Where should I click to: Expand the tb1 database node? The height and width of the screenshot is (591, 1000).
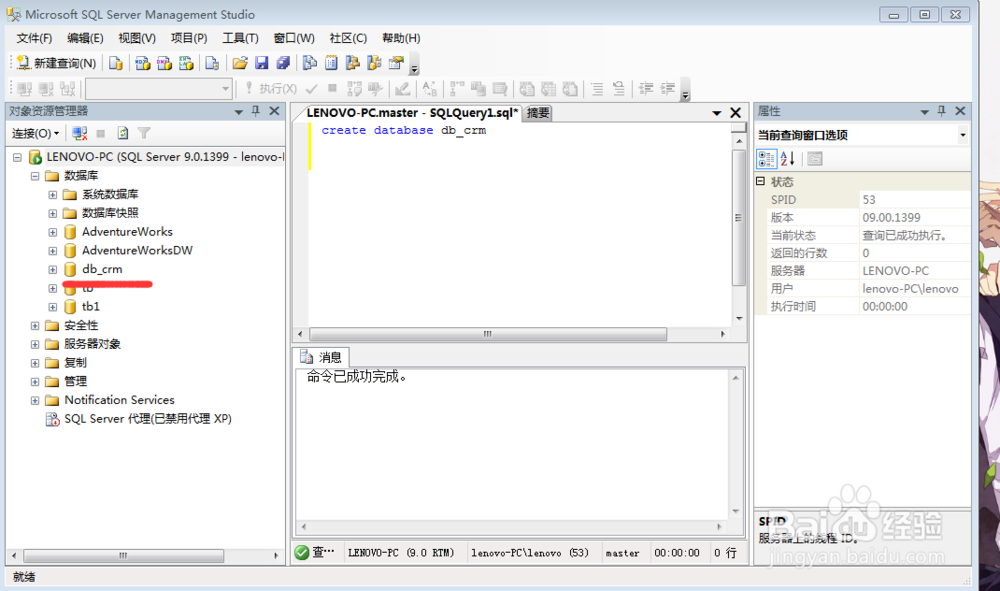[x=53, y=307]
